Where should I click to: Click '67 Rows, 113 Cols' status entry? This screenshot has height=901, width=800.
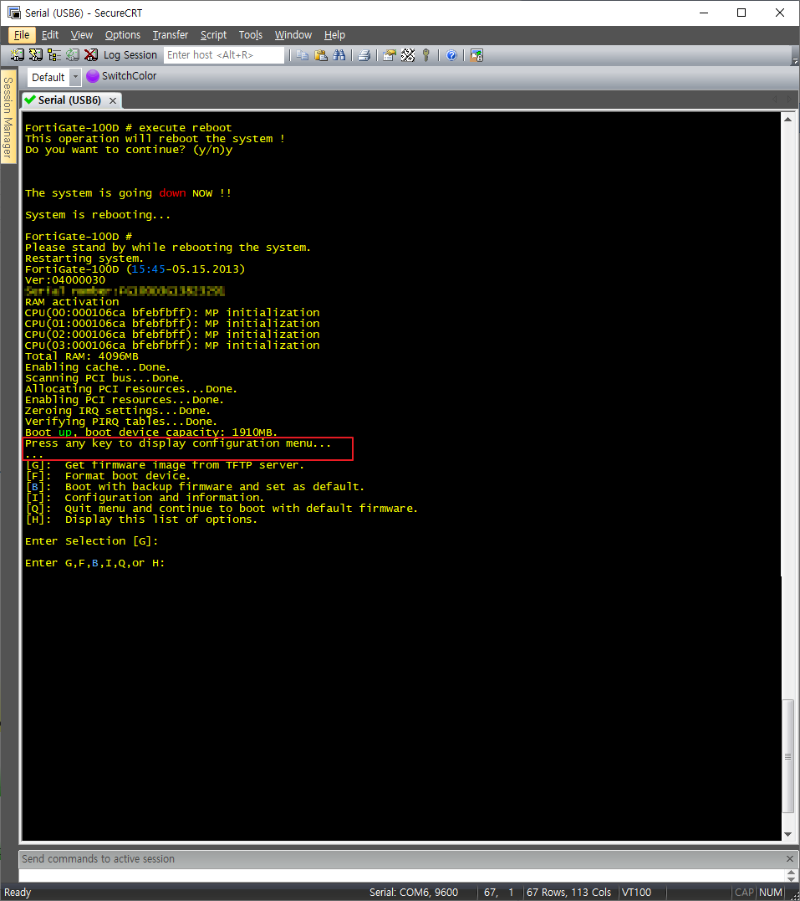point(569,892)
